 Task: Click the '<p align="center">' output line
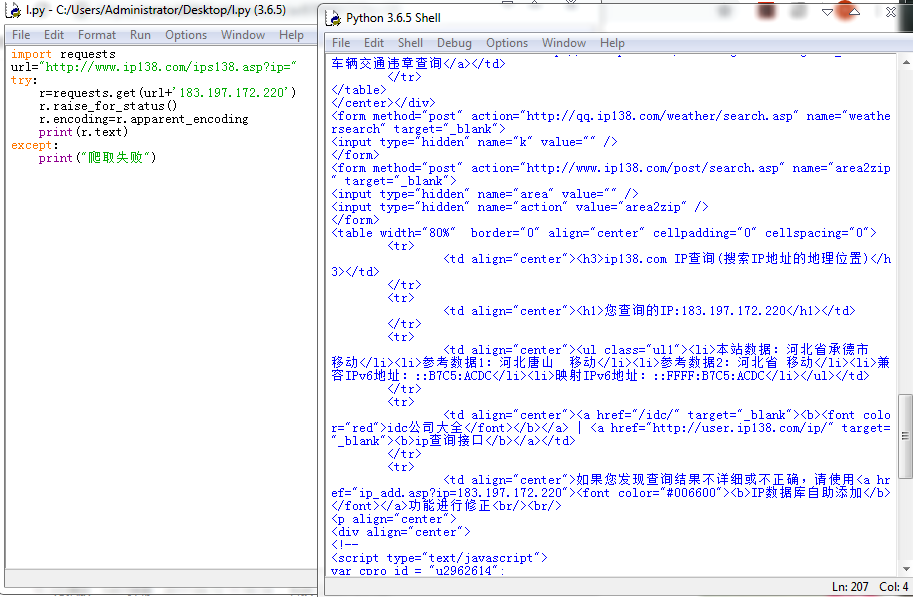point(394,519)
